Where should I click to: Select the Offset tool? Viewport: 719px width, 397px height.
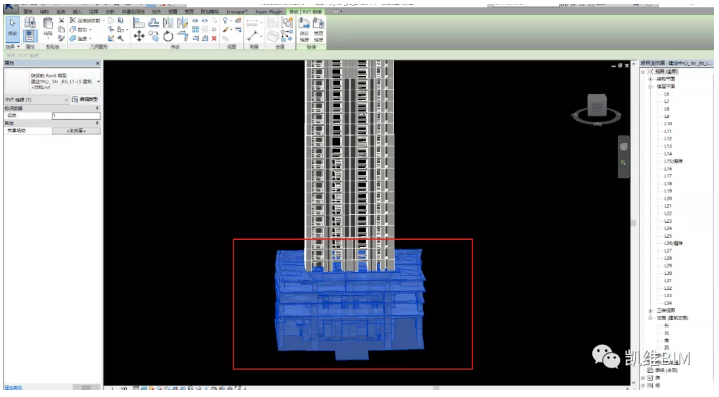pos(154,22)
